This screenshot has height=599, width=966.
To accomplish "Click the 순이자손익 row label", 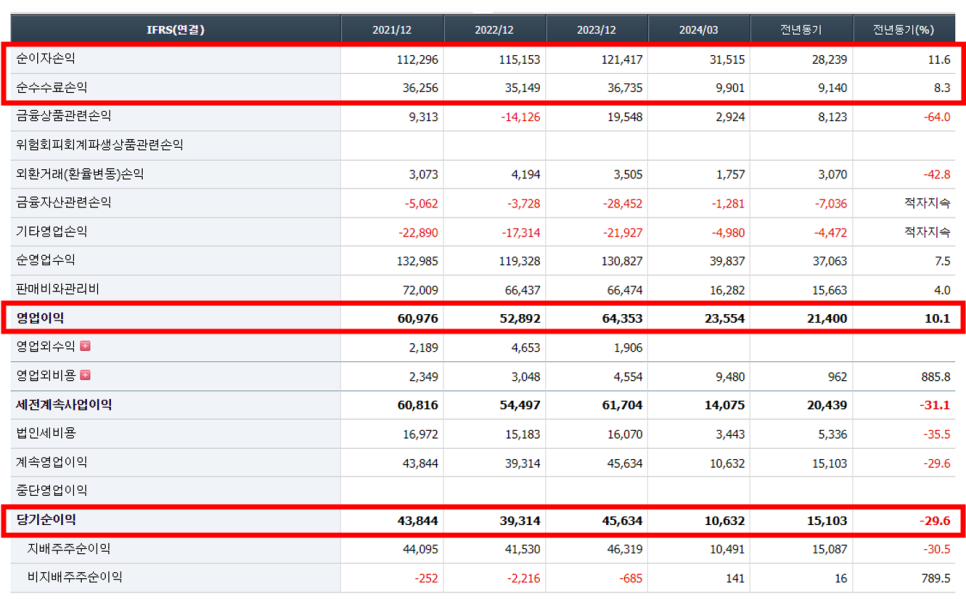I will [46, 59].
